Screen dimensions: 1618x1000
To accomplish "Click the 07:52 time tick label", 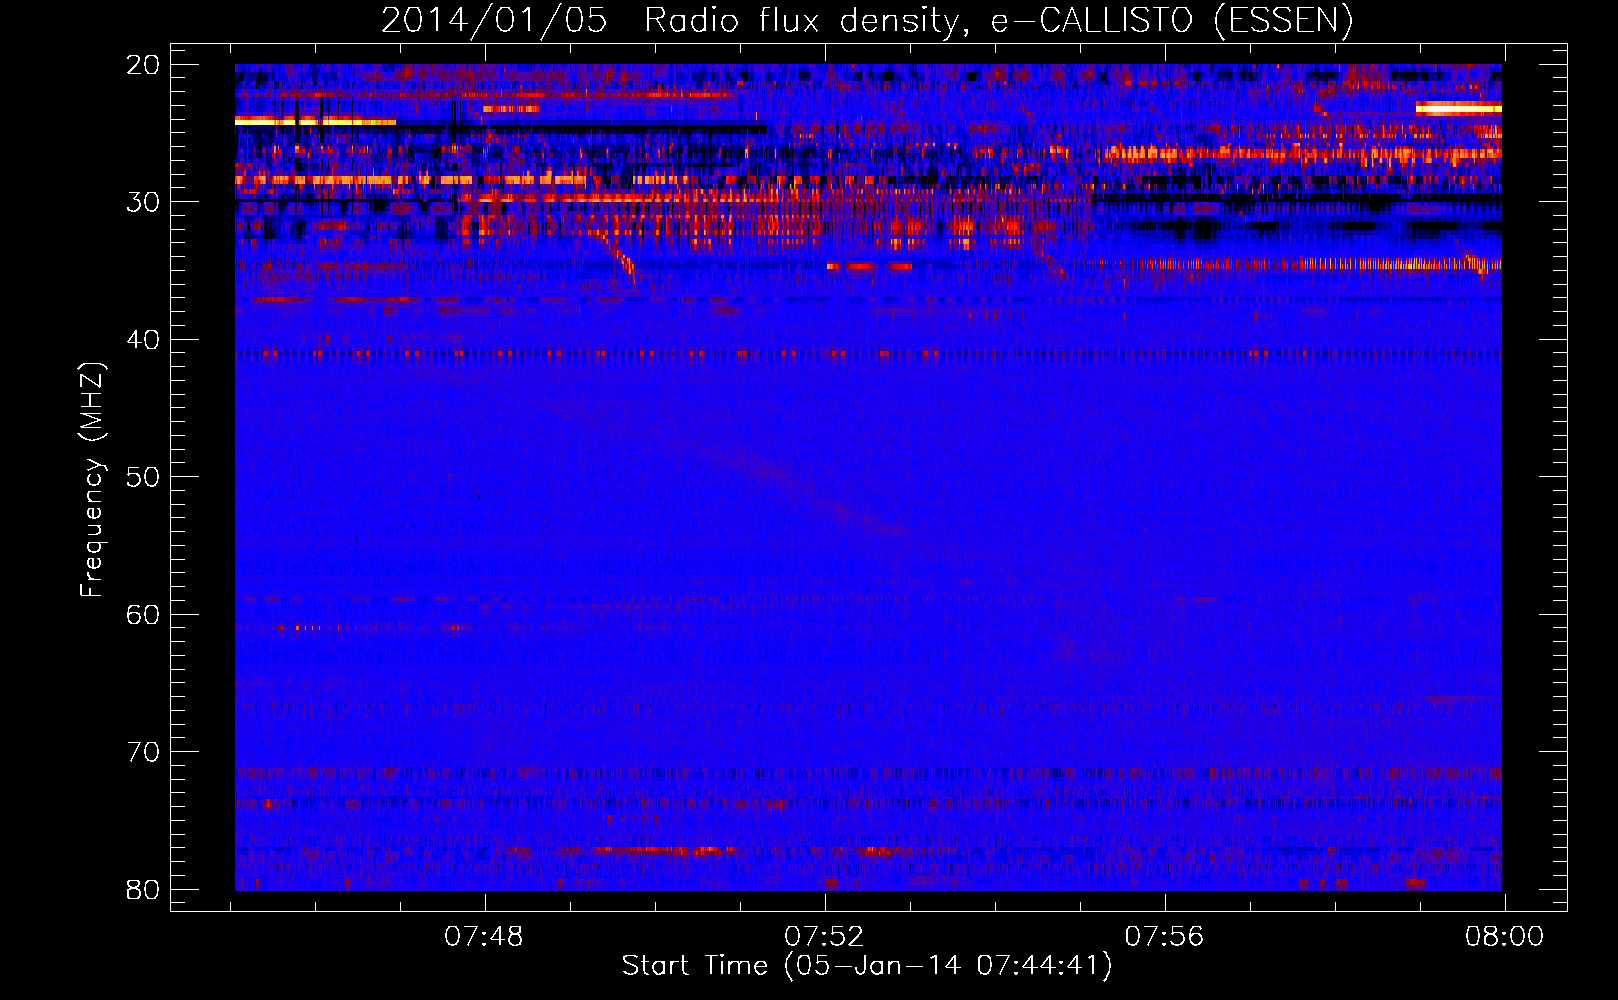I will pyautogui.click(x=824, y=937).
